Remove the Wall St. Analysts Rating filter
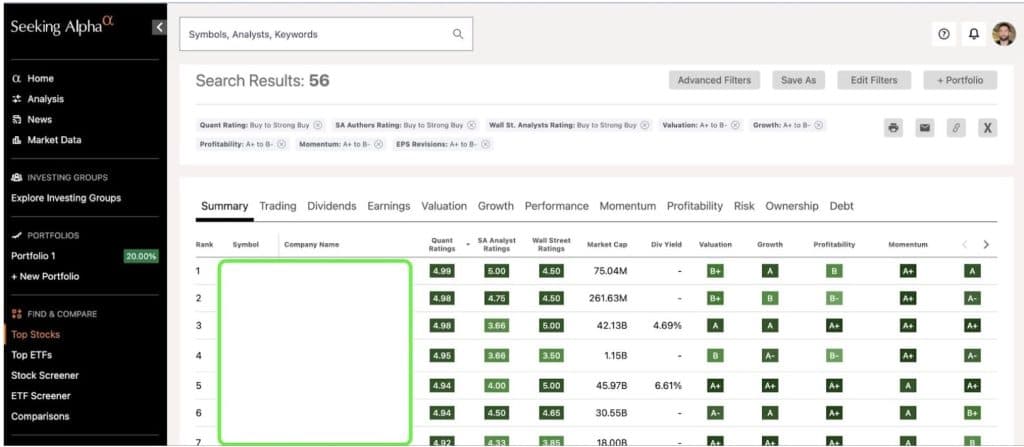This screenshot has width=1024, height=447. point(645,125)
